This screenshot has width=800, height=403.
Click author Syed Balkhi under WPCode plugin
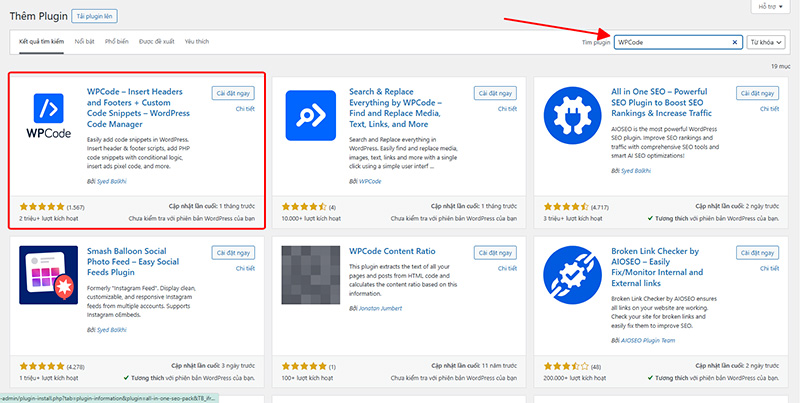(111, 182)
